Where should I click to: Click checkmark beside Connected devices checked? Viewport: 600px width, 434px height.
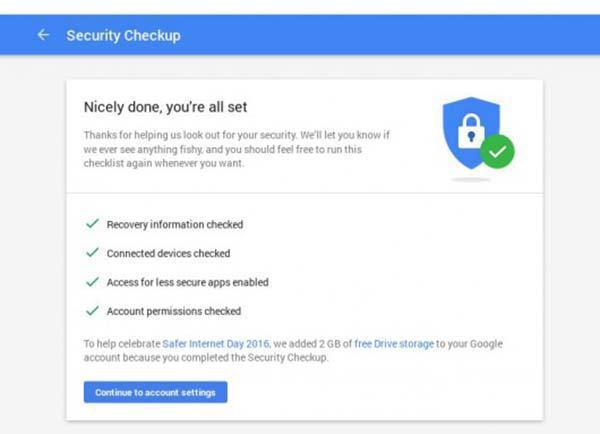tap(92, 253)
